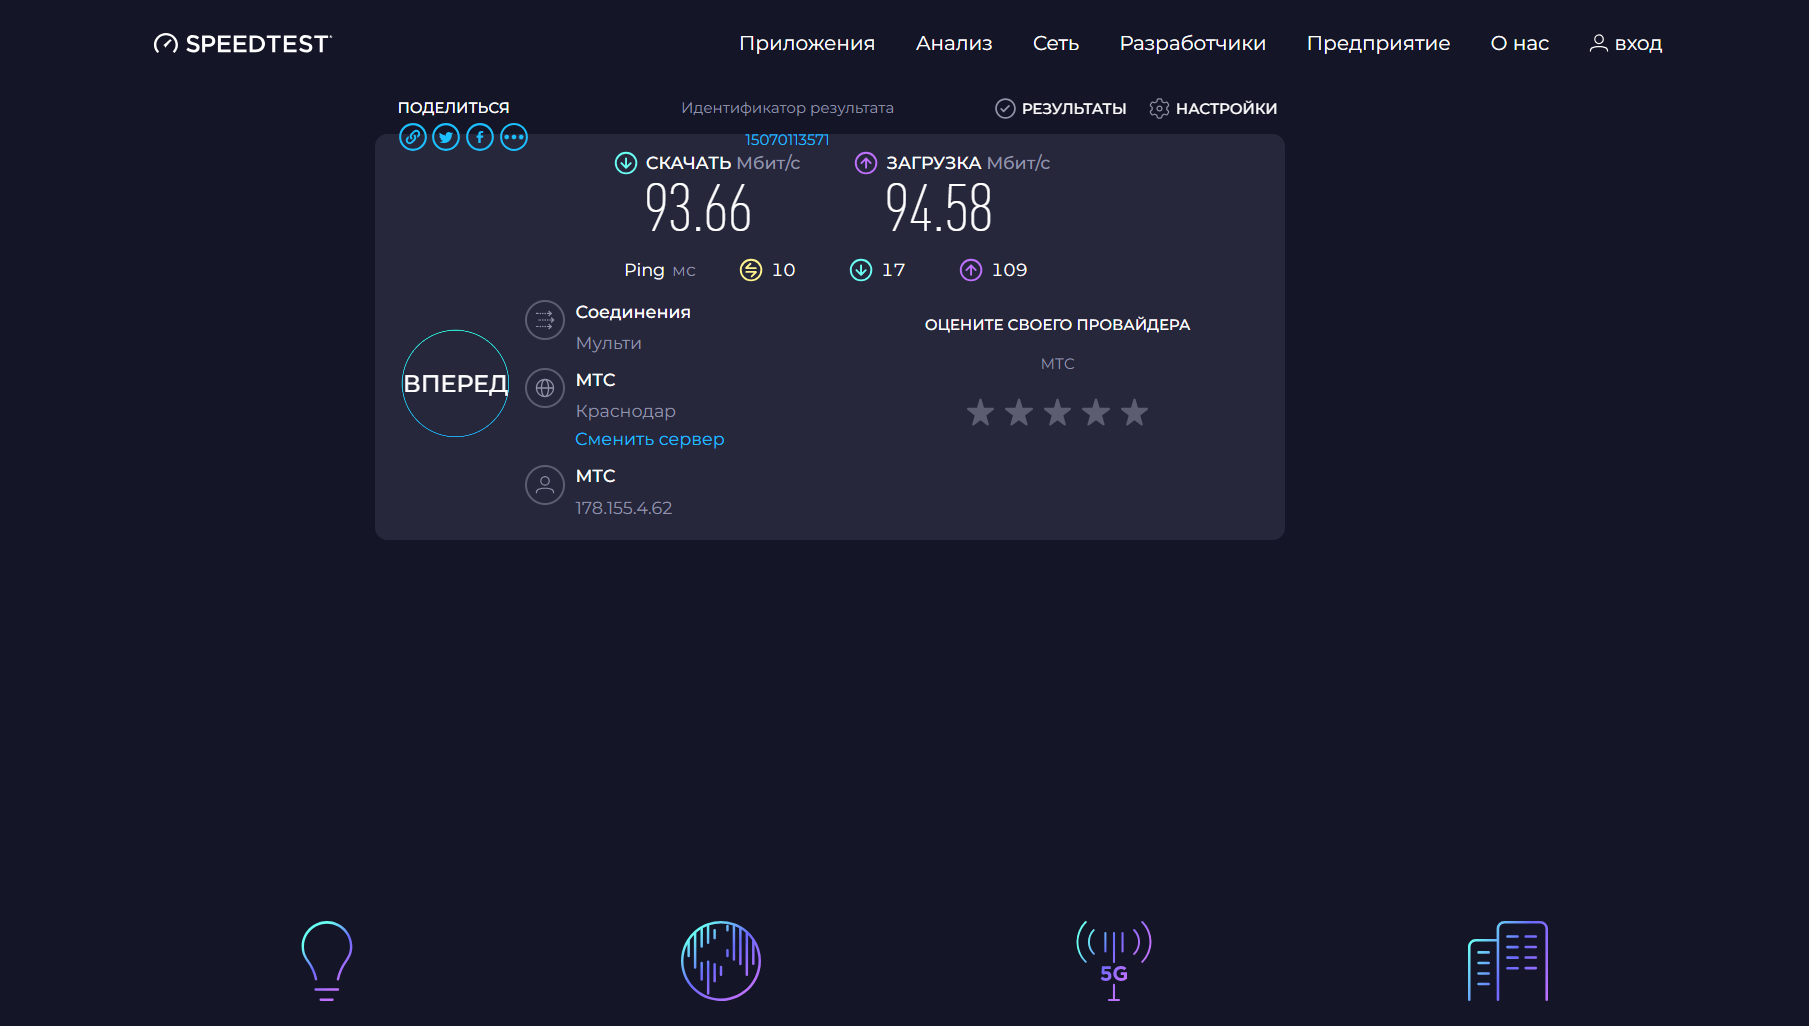The width and height of the screenshot is (1809, 1026).
Task: Click the ОЦЕНИТЕ СВОЕГО ПРОВАЙДЕРА heading
Action: point(1057,324)
